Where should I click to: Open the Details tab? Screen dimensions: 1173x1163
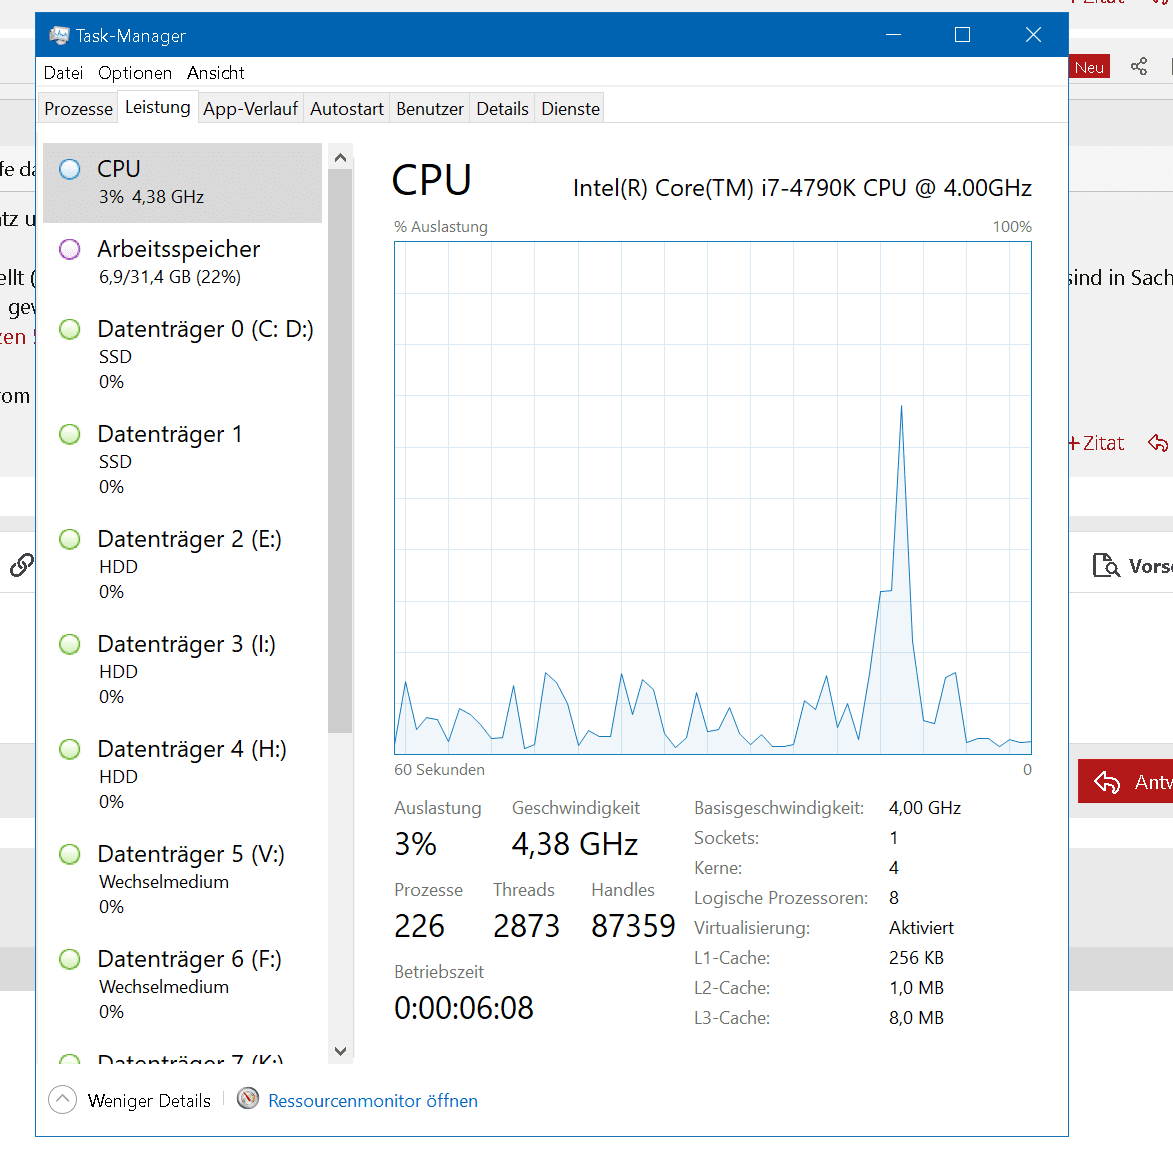tap(503, 108)
